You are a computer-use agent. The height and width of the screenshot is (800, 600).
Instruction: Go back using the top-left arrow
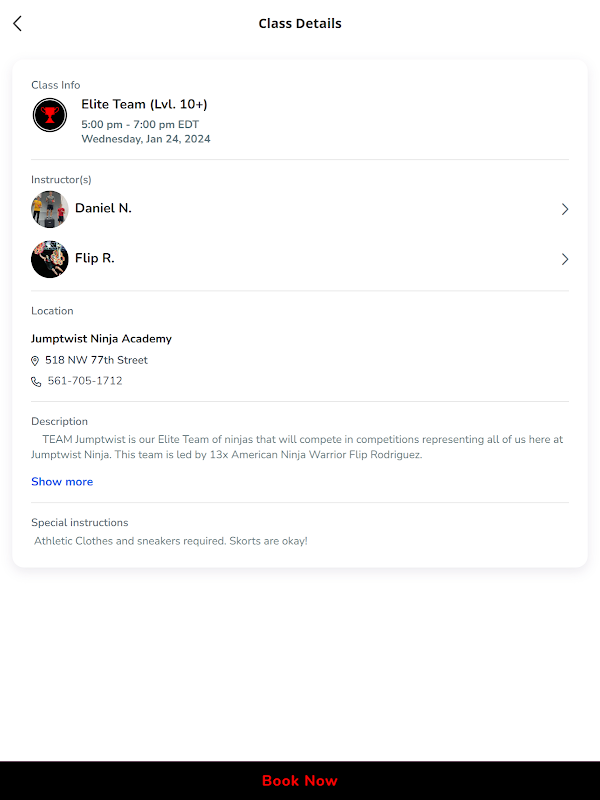[17, 24]
